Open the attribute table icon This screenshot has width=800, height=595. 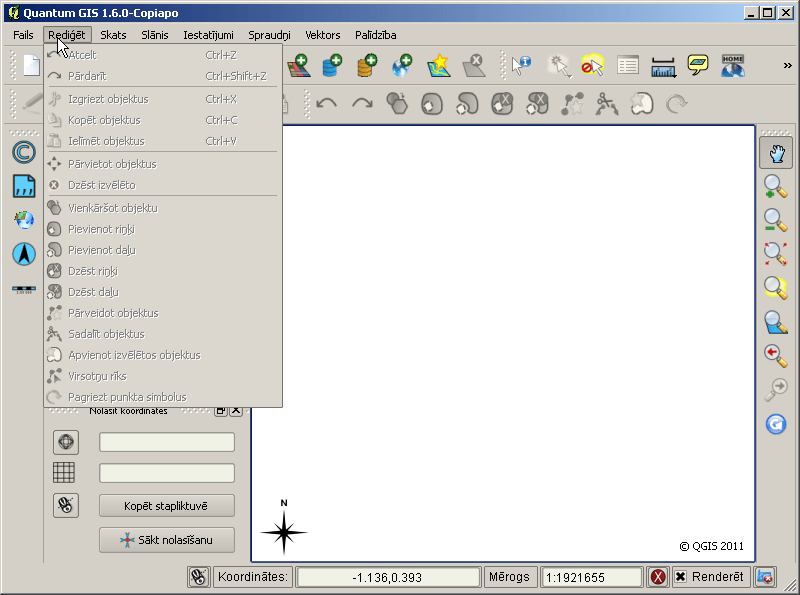coord(628,66)
